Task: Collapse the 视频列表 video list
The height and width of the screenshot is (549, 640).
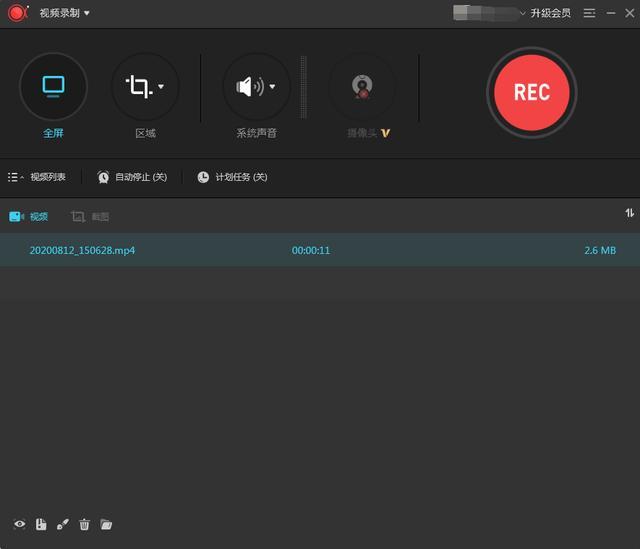Action: point(37,177)
